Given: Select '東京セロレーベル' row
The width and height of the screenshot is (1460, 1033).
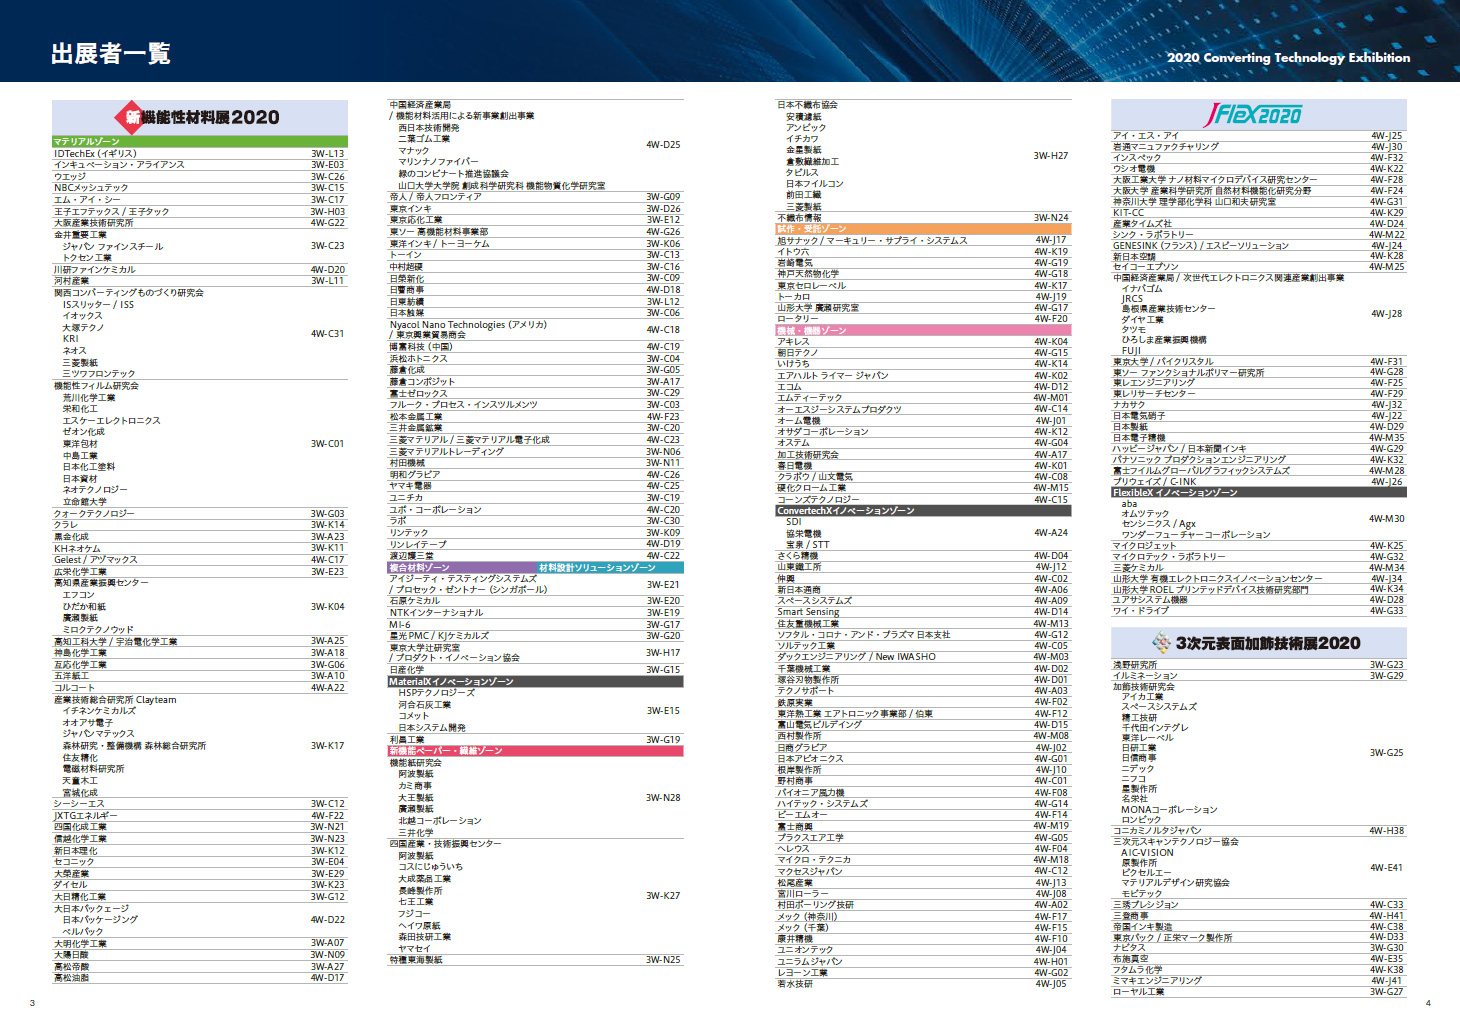Looking at the screenshot, I should (923, 286).
